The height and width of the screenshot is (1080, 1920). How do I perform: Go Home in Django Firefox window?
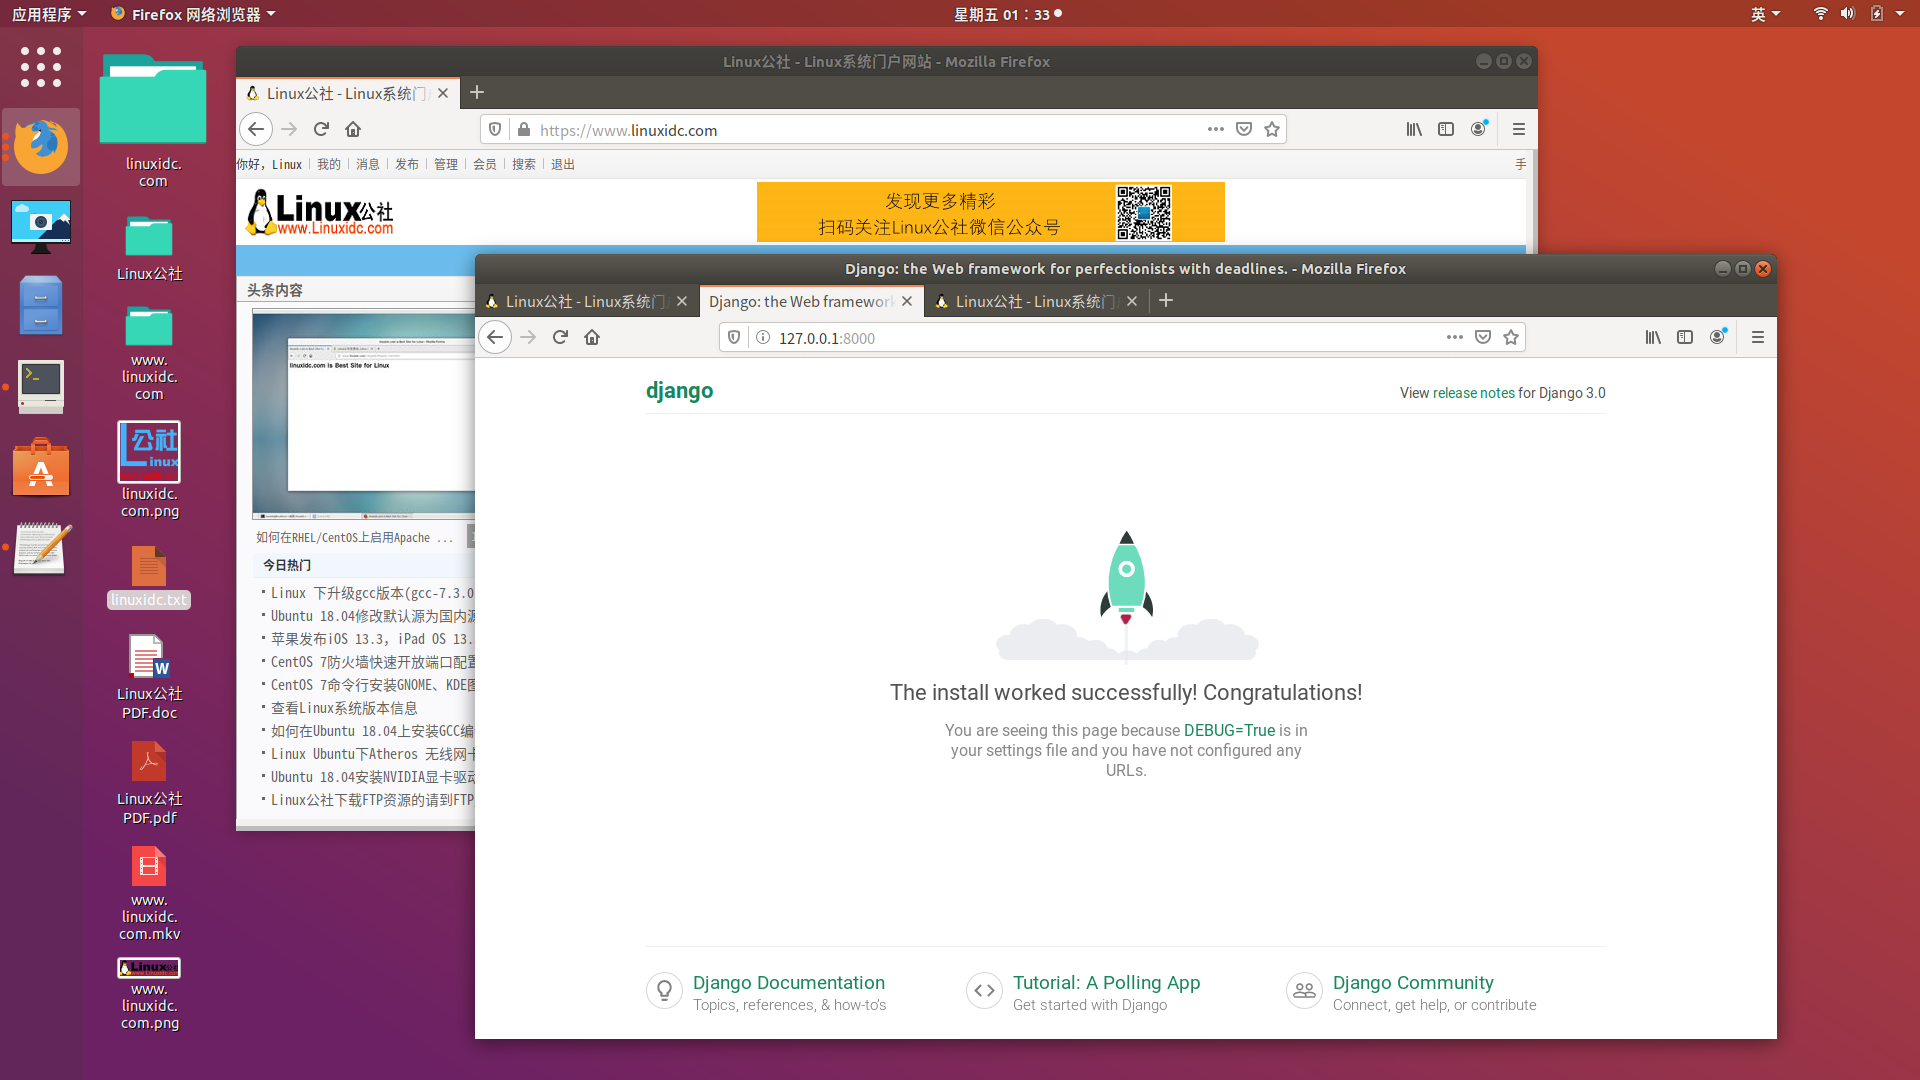pyautogui.click(x=592, y=338)
